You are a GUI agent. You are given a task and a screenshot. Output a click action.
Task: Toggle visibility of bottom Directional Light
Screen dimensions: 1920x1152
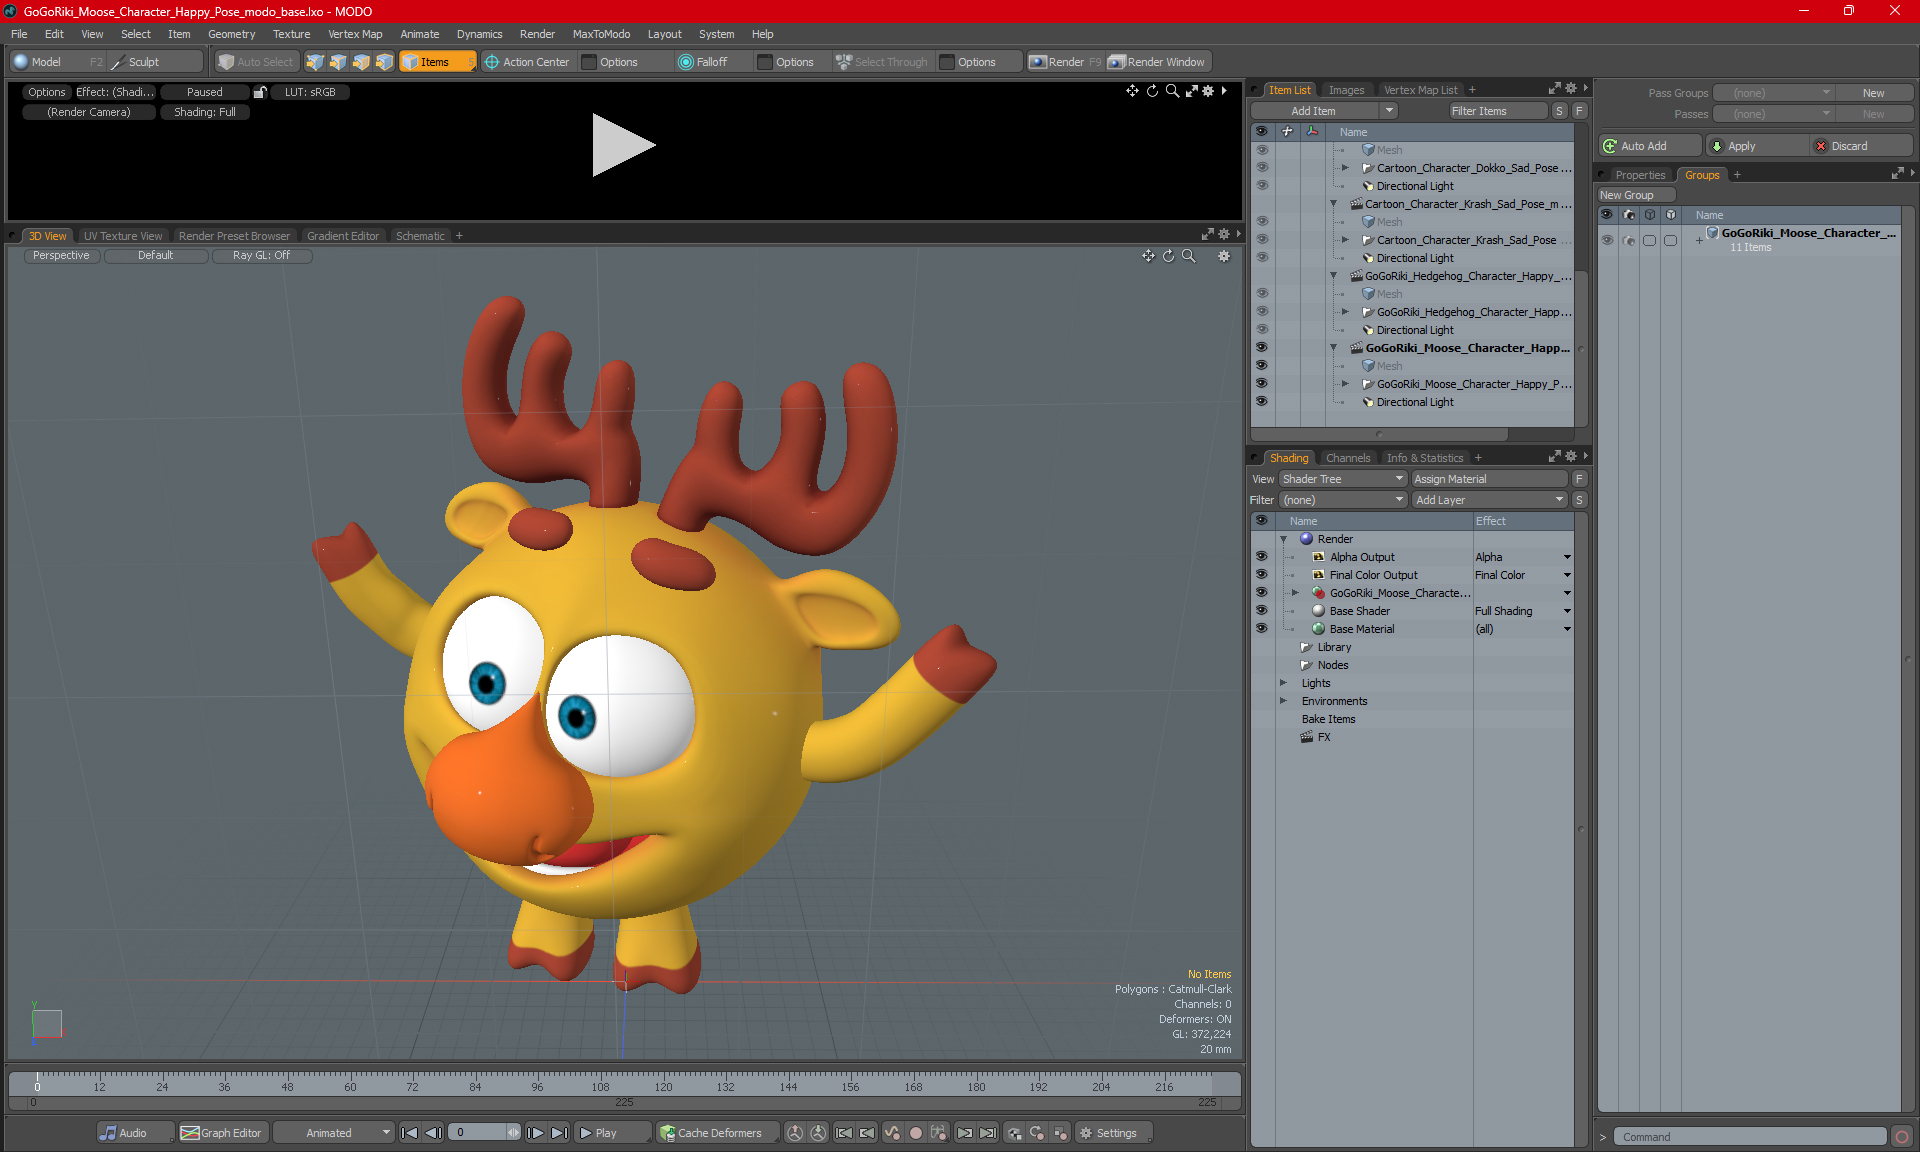[1261, 402]
